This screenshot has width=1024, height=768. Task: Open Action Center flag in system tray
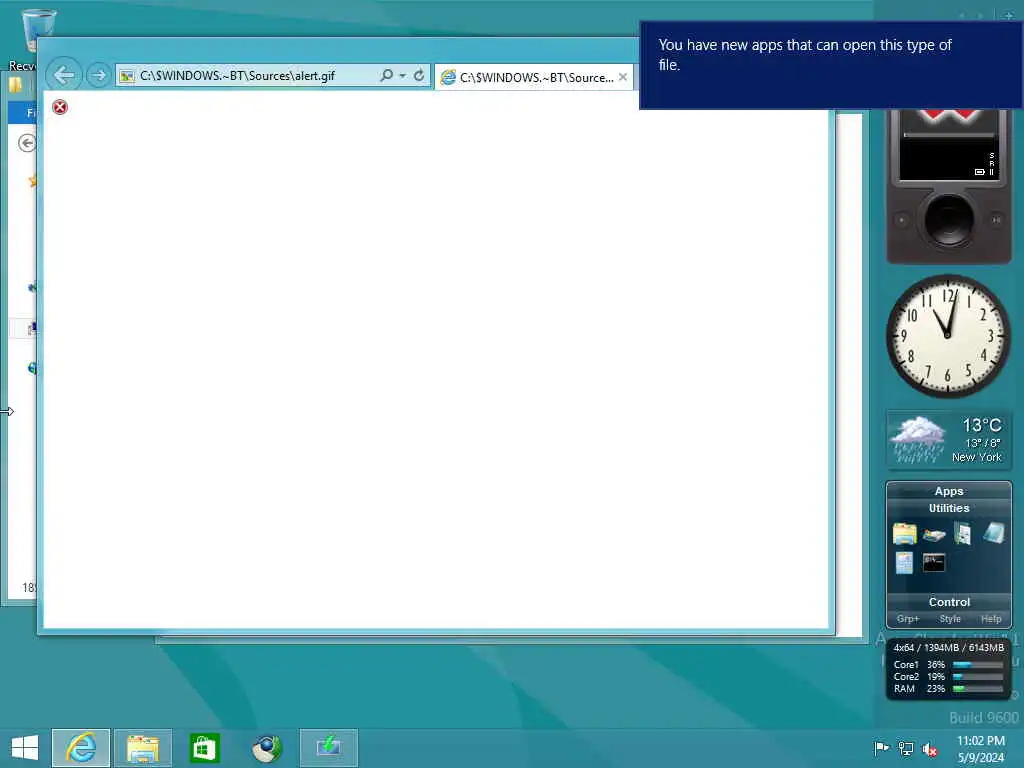coord(881,749)
